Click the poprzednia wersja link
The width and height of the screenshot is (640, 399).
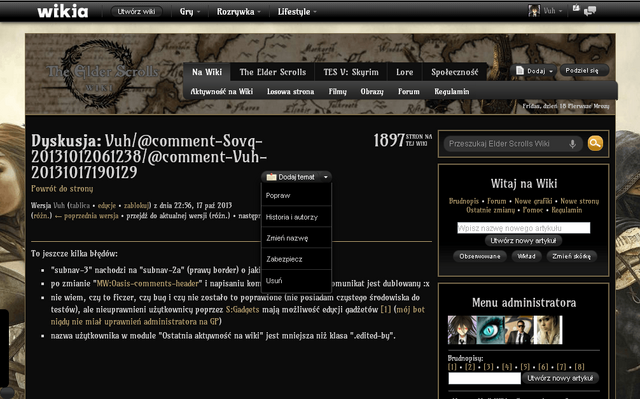coord(91,215)
